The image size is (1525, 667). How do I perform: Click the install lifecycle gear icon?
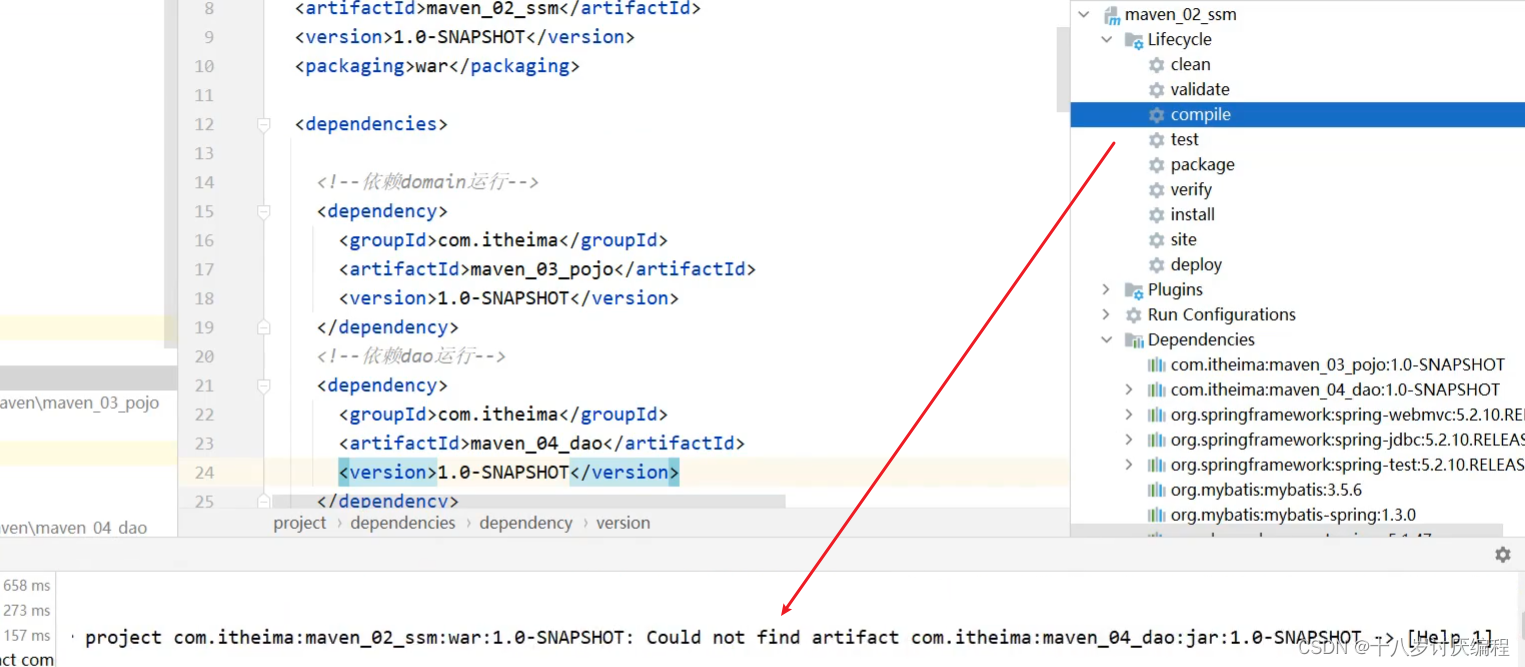tap(1156, 215)
